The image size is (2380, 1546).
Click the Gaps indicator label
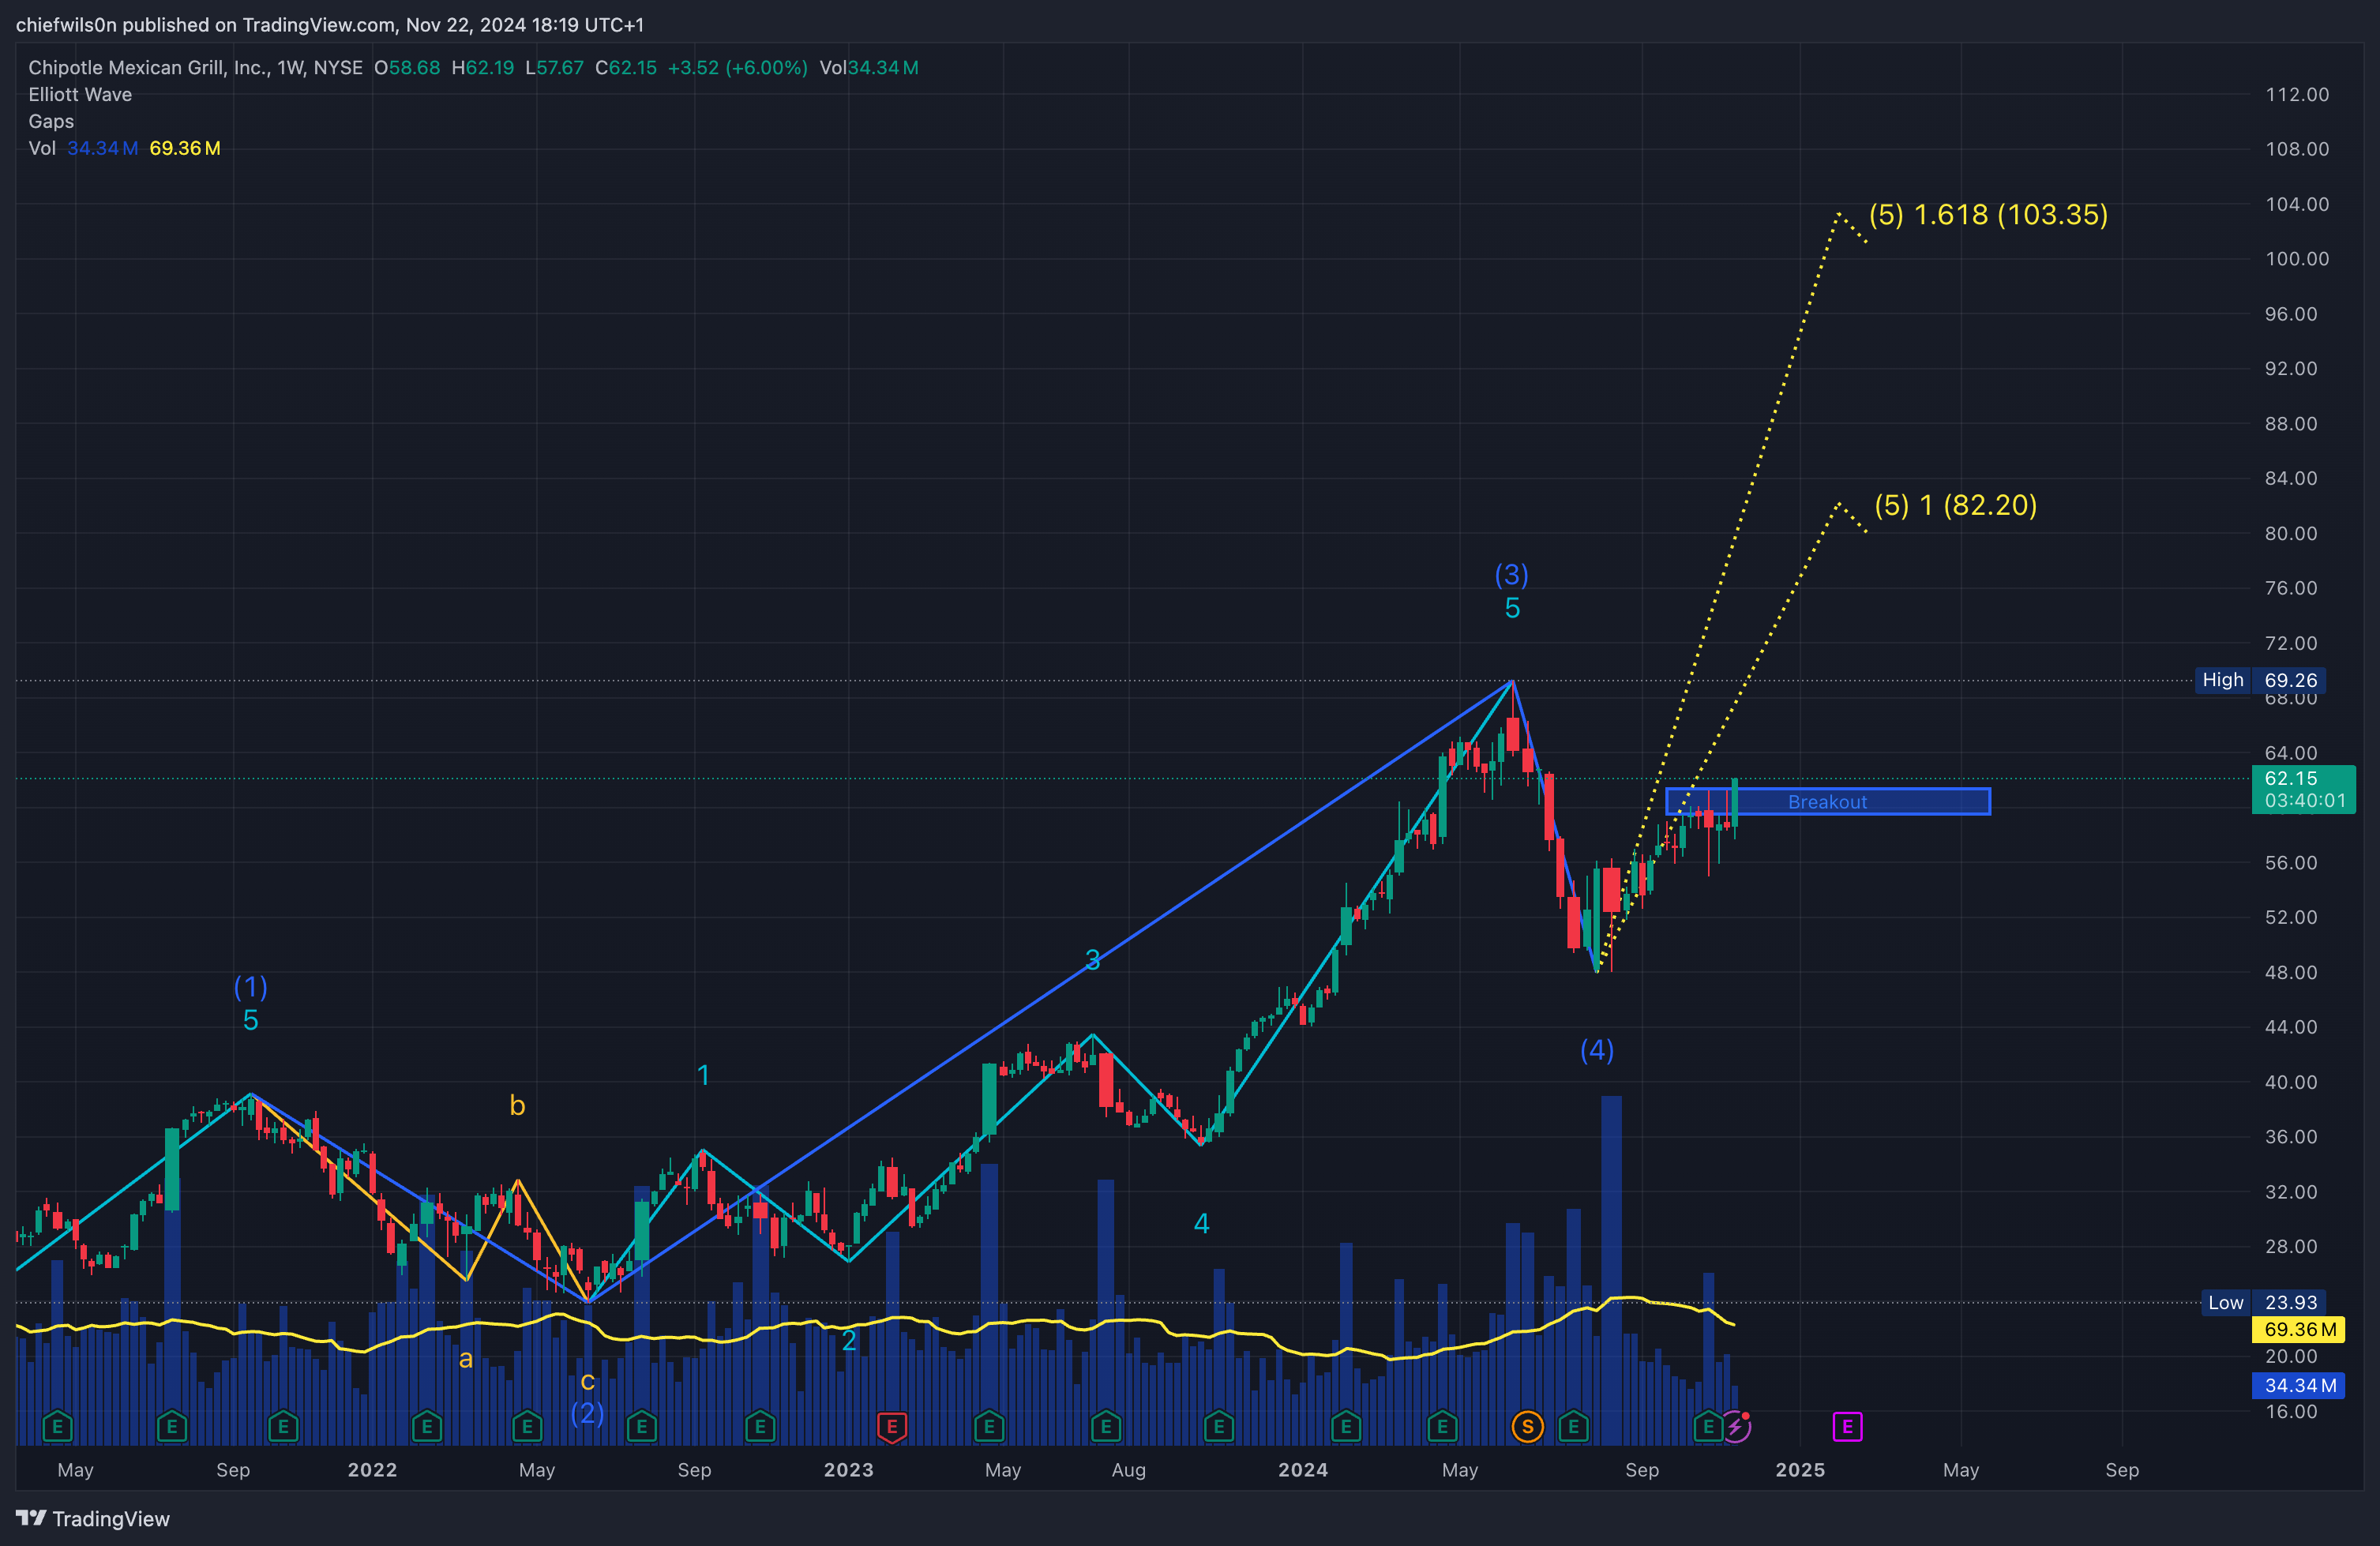(x=51, y=121)
